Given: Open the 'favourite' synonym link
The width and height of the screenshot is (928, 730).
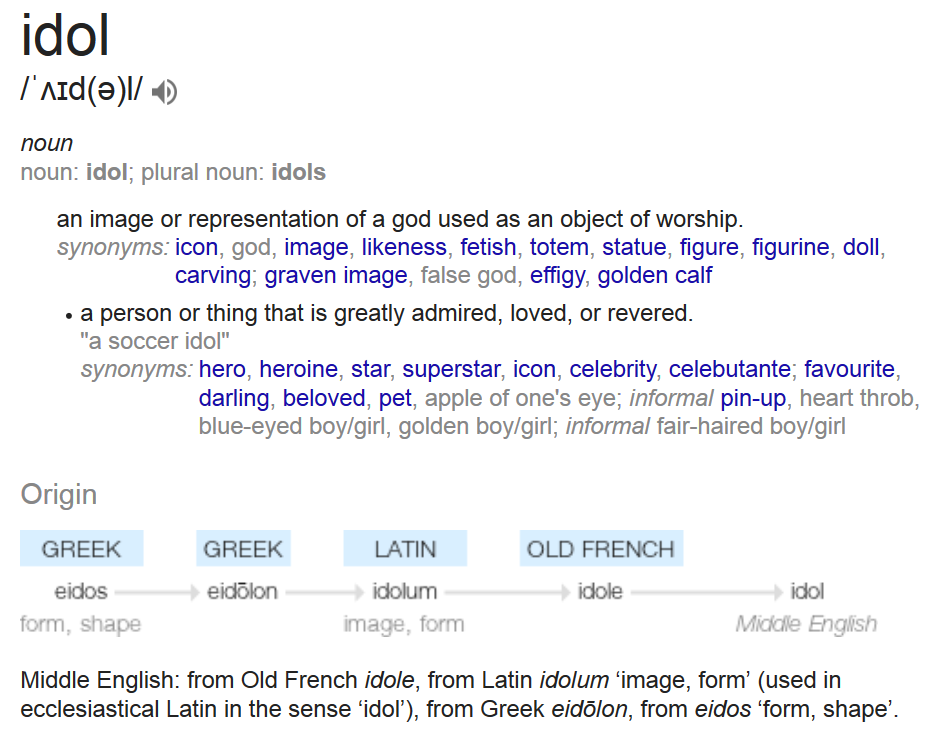Looking at the screenshot, I should click(849, 369).
